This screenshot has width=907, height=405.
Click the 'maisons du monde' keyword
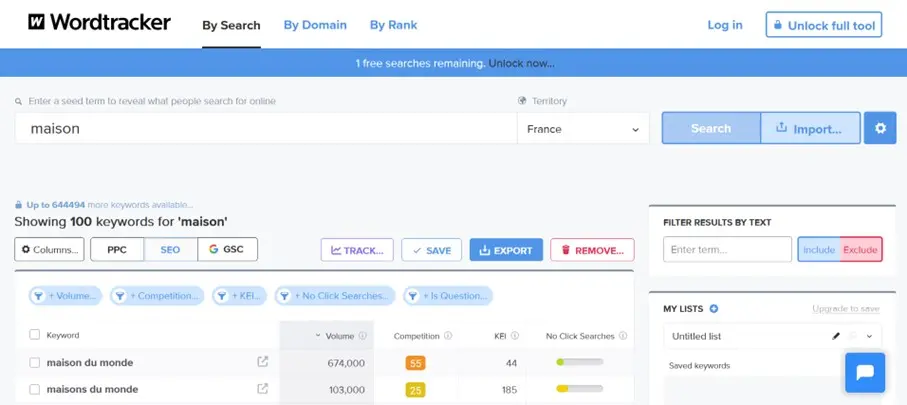pos(93,389)
